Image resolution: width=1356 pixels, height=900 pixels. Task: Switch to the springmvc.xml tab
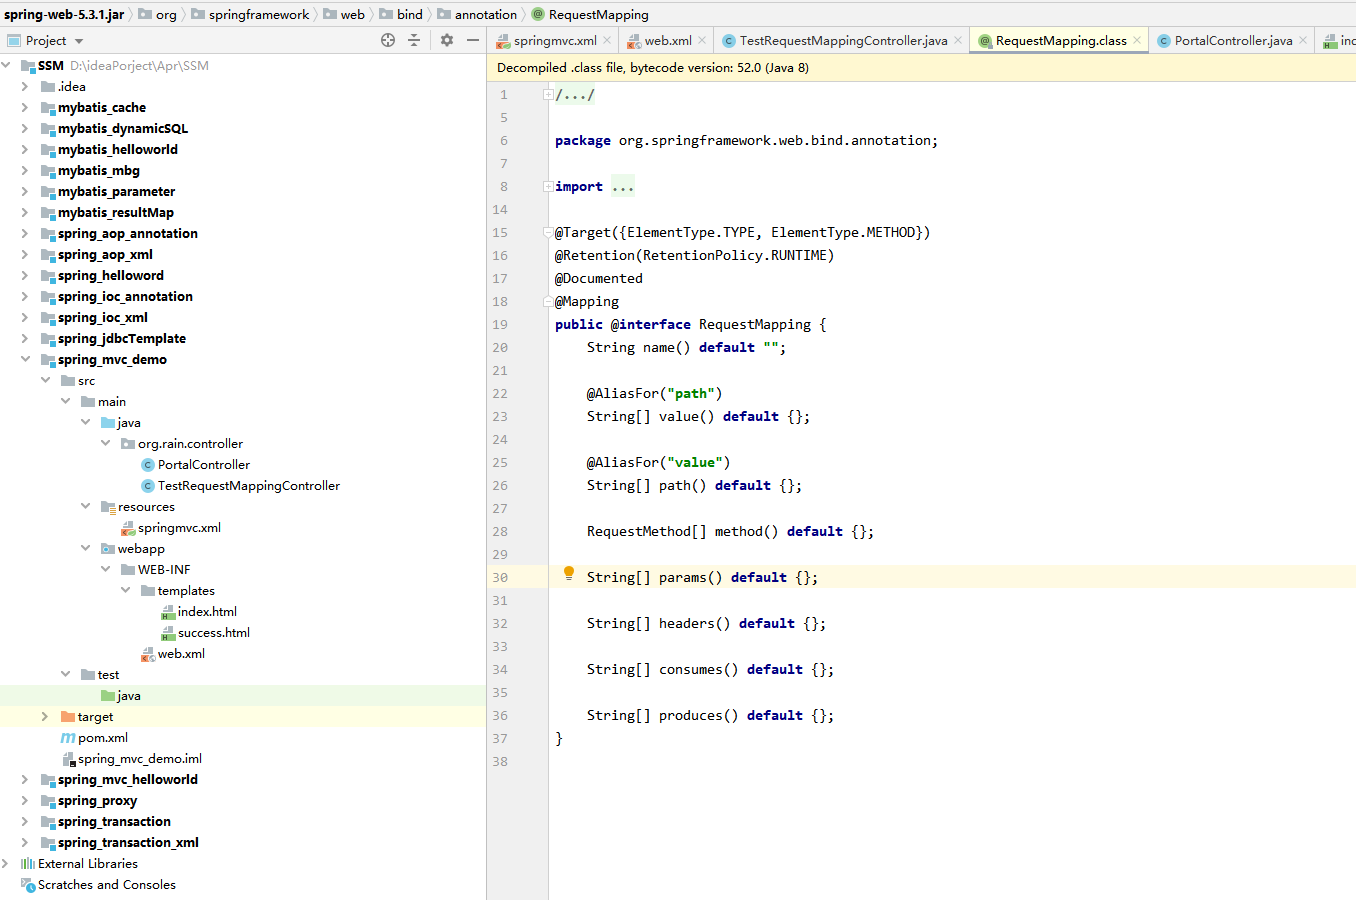tap(555, 40)
